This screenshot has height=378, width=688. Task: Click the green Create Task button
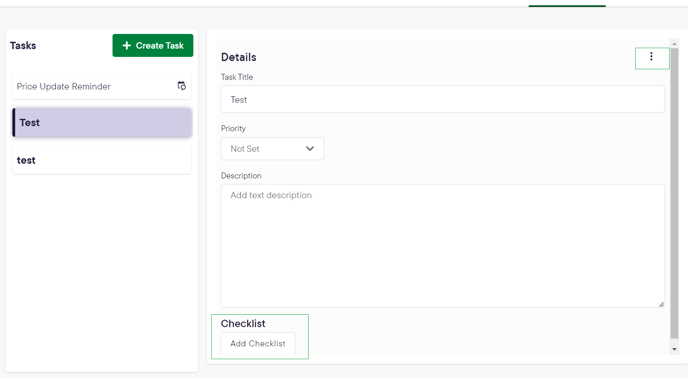(x=153, y=45)
